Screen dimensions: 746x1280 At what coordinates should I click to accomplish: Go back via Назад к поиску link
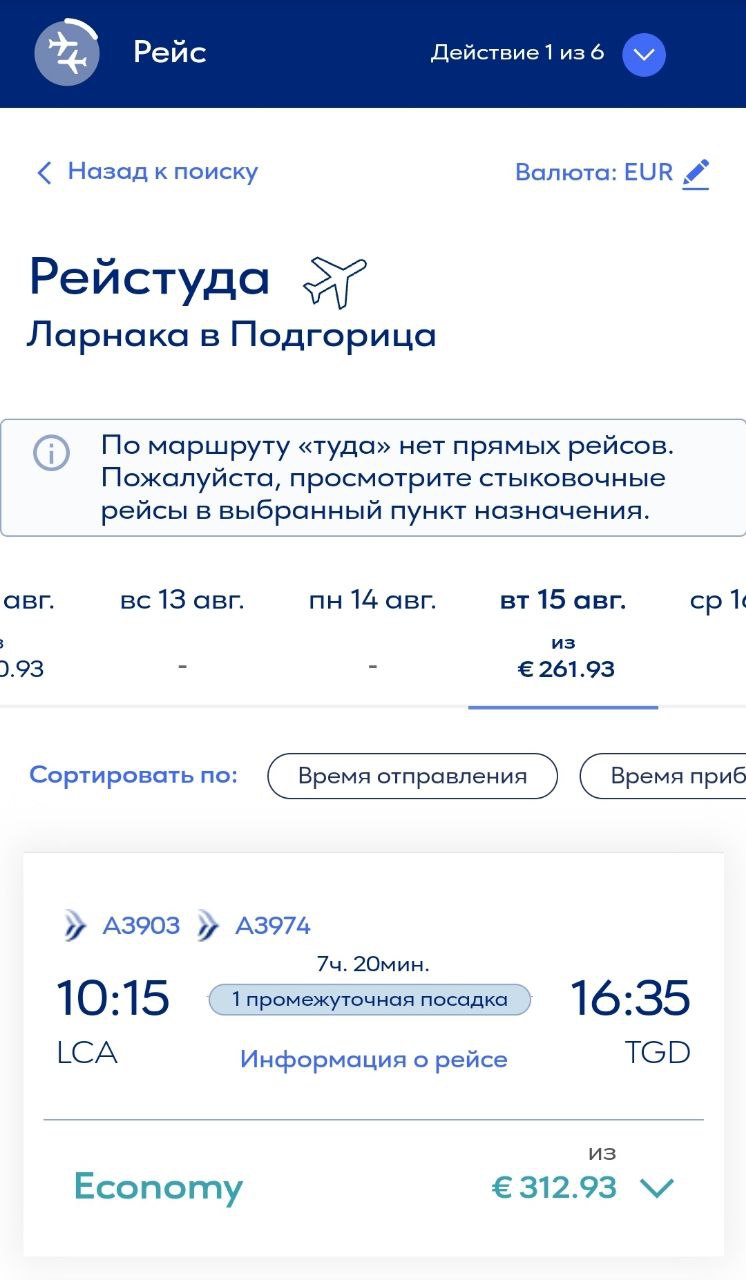162,172
